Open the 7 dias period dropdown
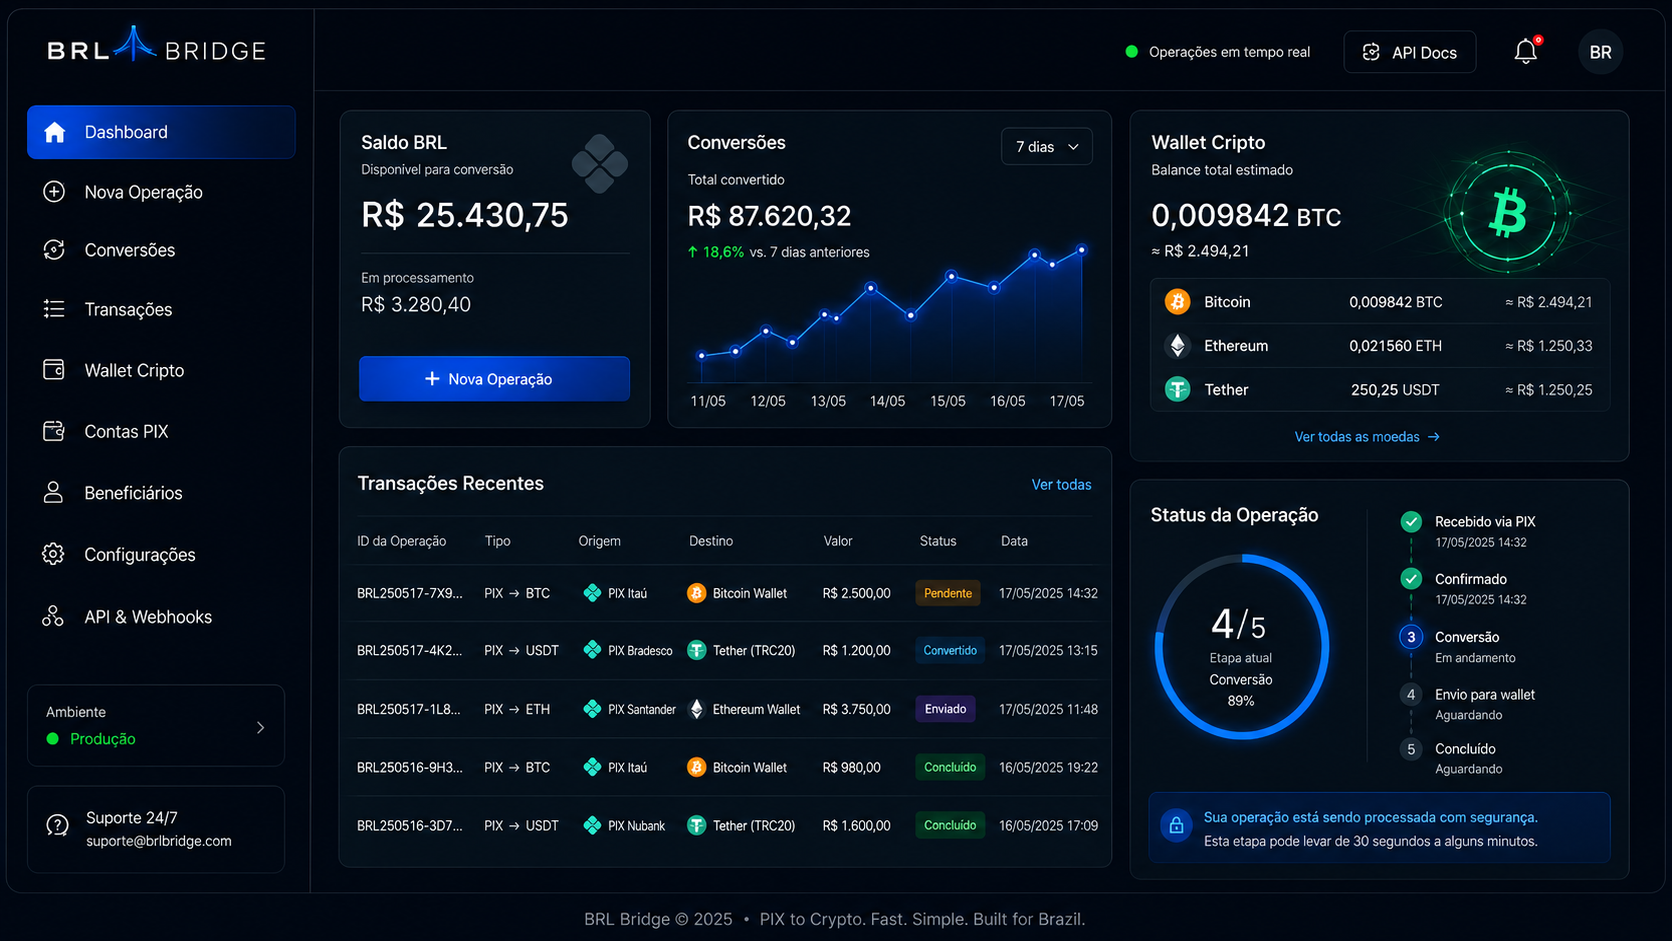1672x941 pixels. (1047, 147)
